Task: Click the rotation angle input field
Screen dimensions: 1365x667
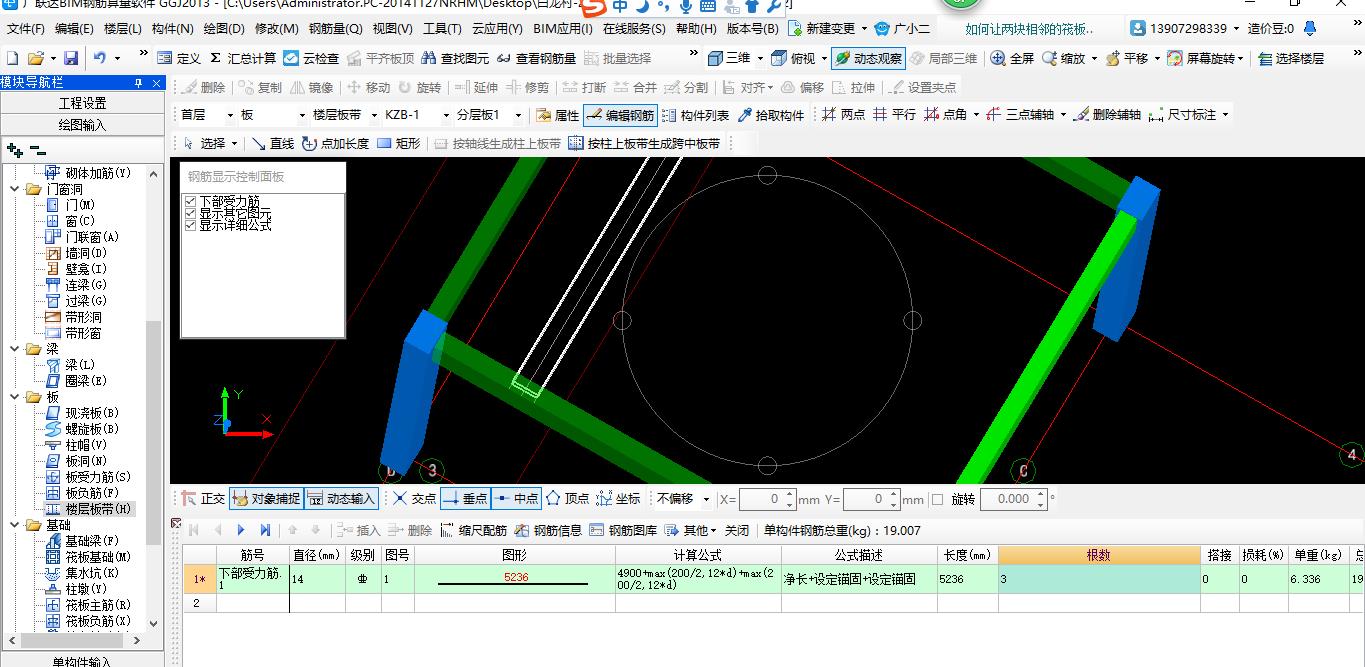Action: (1013, 499)
